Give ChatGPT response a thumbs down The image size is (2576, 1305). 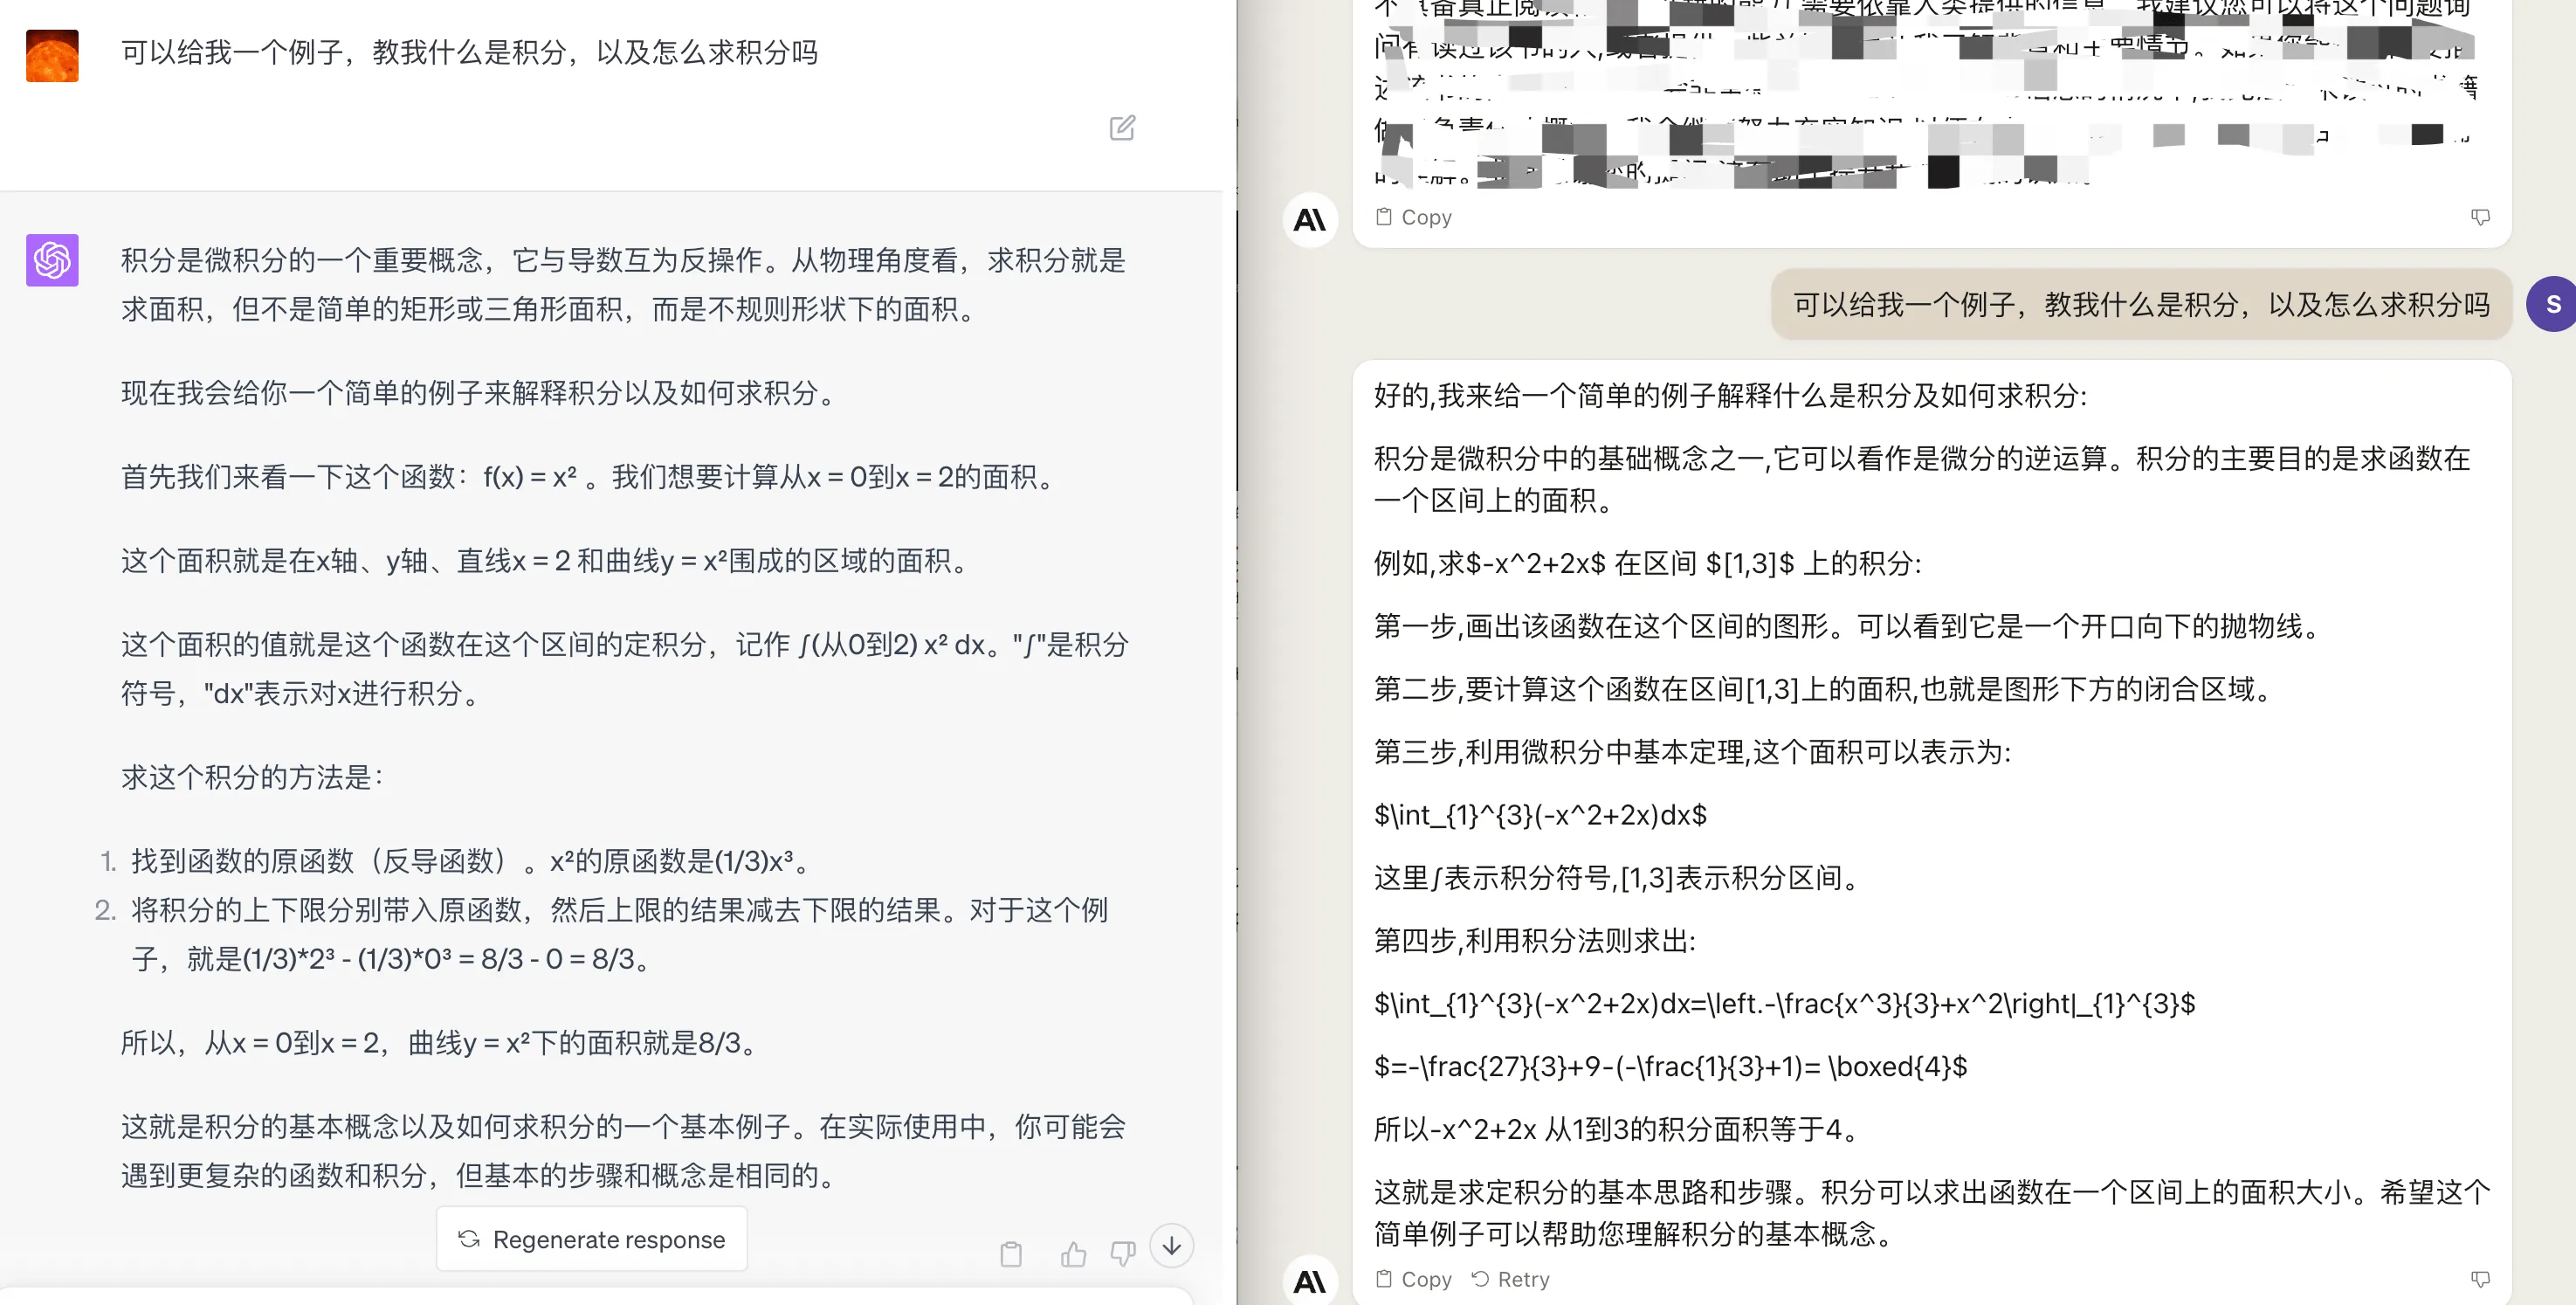[x=1123, y=1253]
